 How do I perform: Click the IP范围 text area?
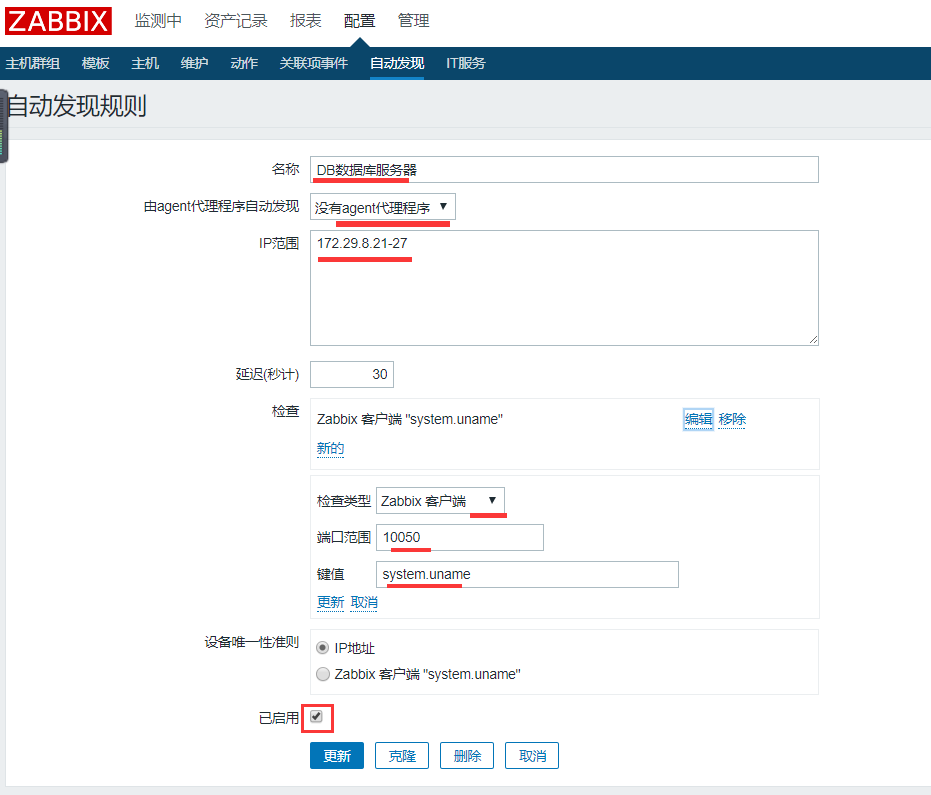[564, 288]
